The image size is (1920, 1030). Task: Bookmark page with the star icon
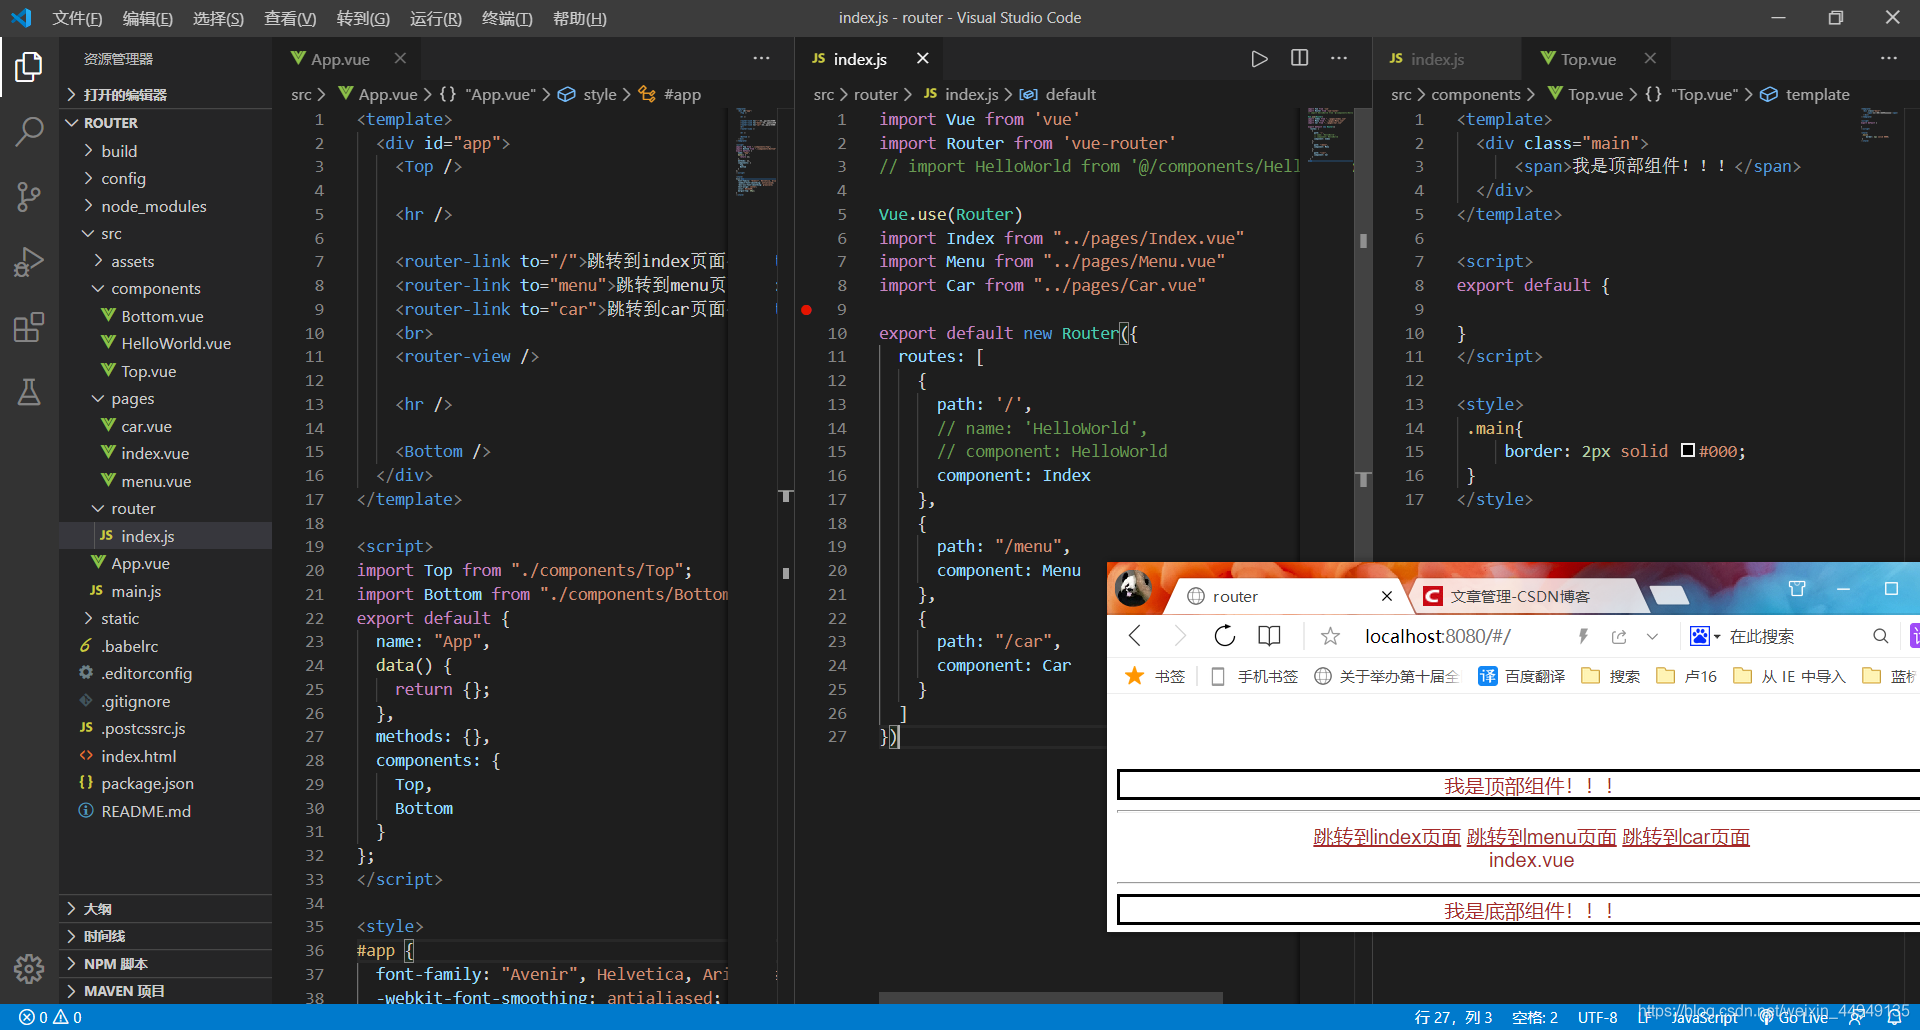(x=1330, y=636)
